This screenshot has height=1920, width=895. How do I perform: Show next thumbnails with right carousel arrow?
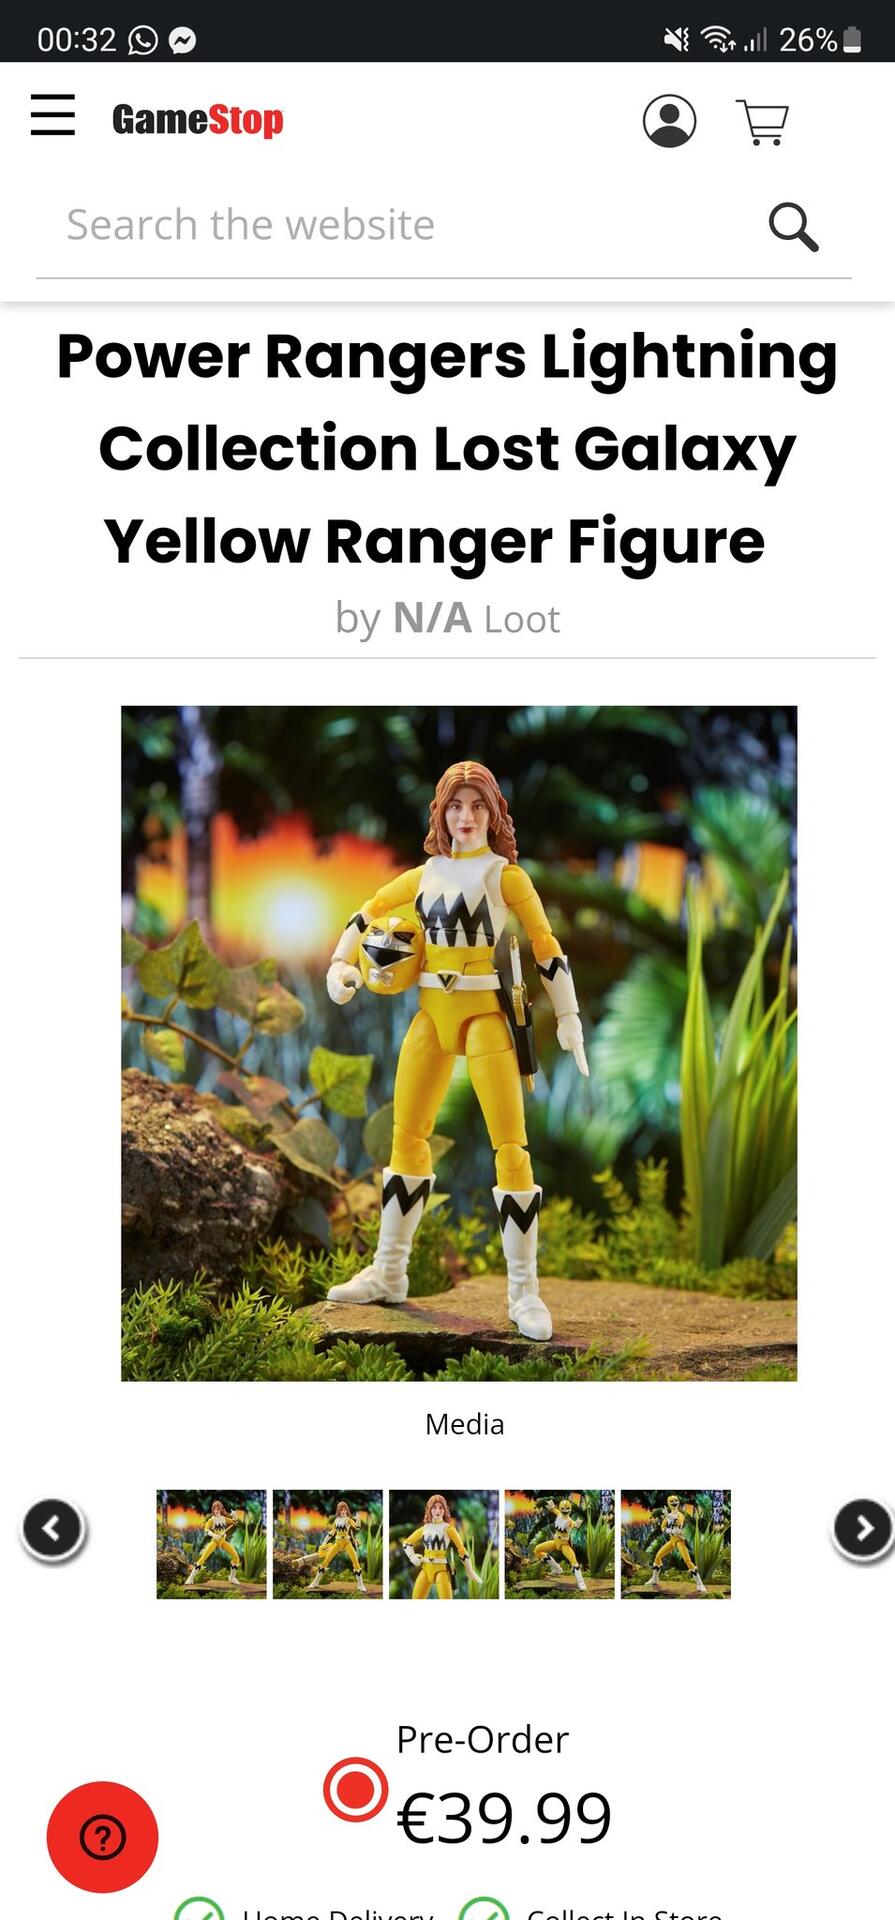863,1529
